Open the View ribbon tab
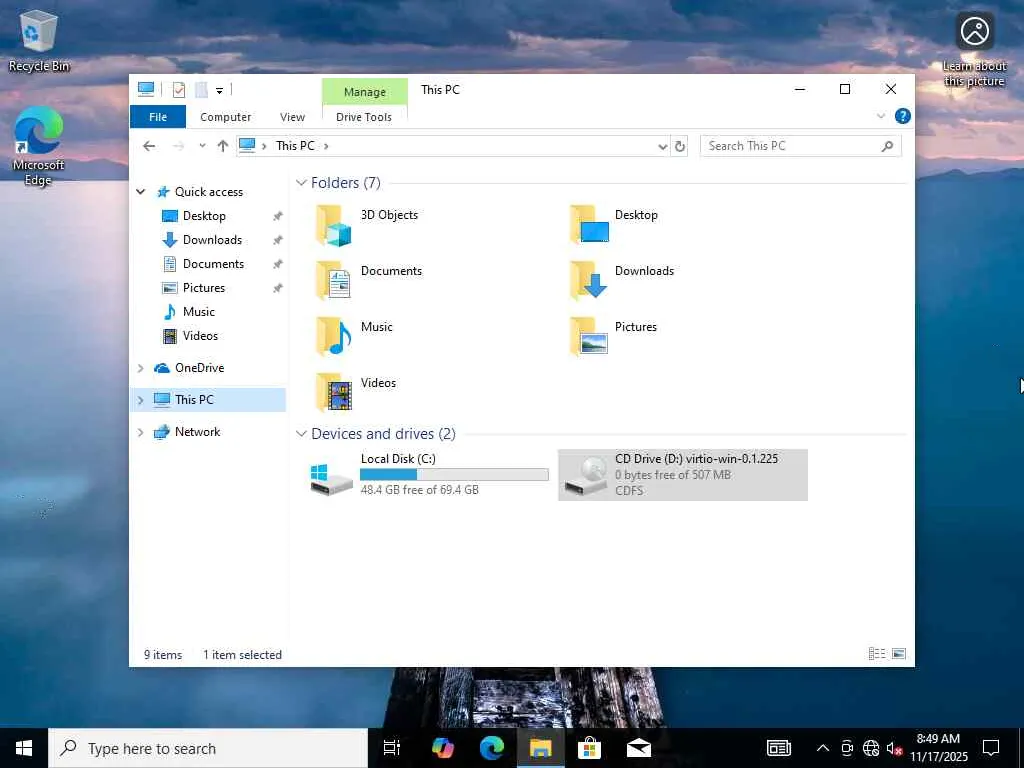This screenshot has width=1024, height=768. (x=293, y=117)
